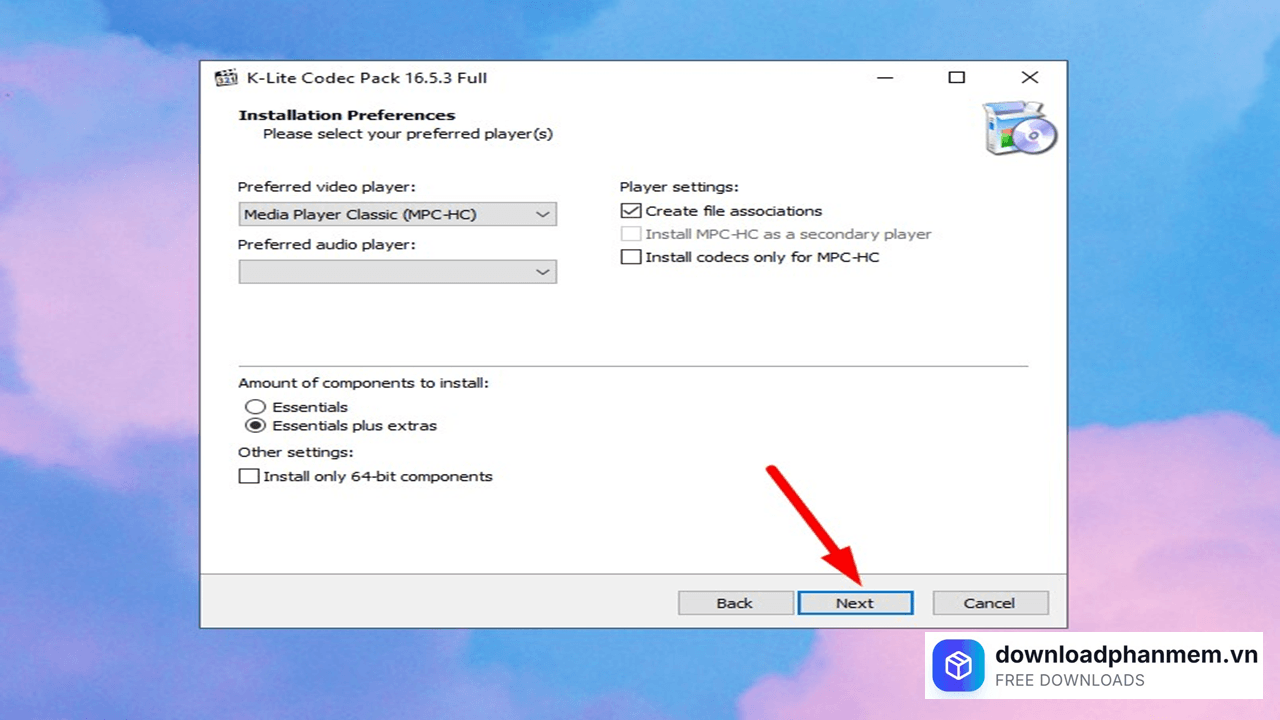Image resolution: width=1280 pixels, height=720 pixels.
Task: Select the Essentials radio option
Action: 256,407
